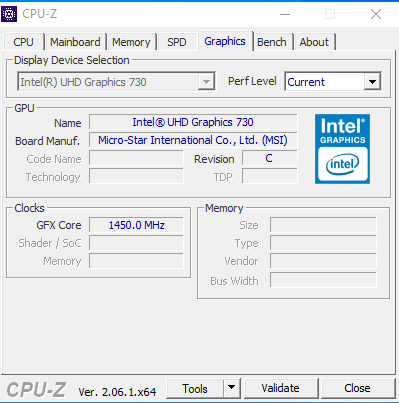Expand the Perf Level Current dropdown

372,82
